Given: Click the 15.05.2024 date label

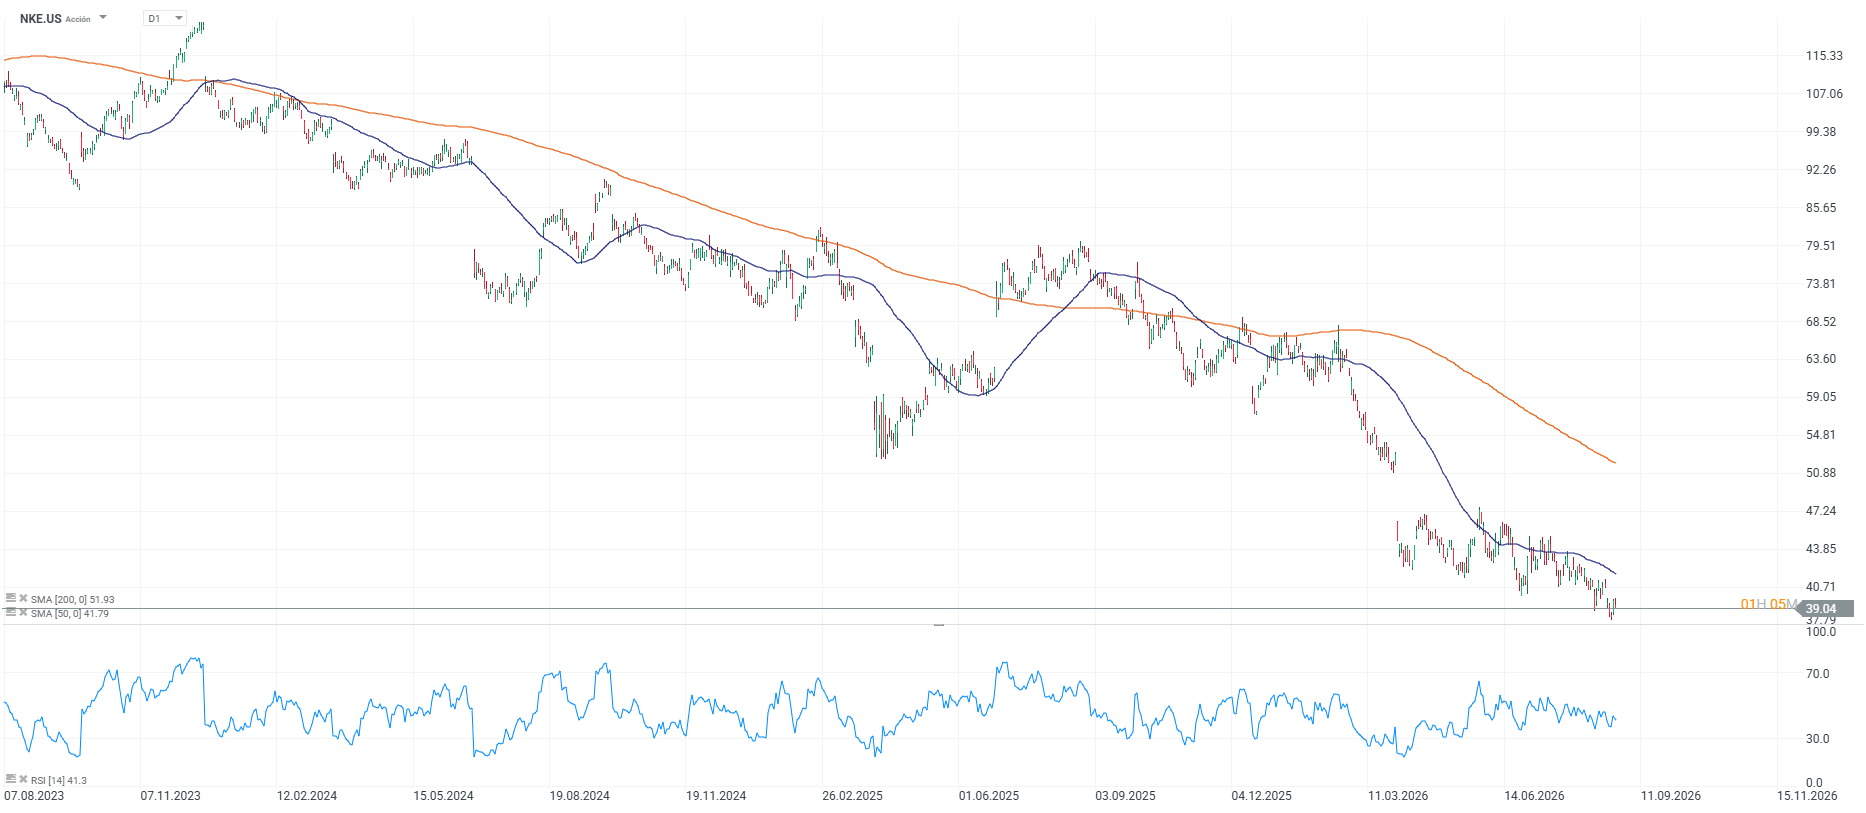Looking at the screenshot, I should [x=443, y=796].
